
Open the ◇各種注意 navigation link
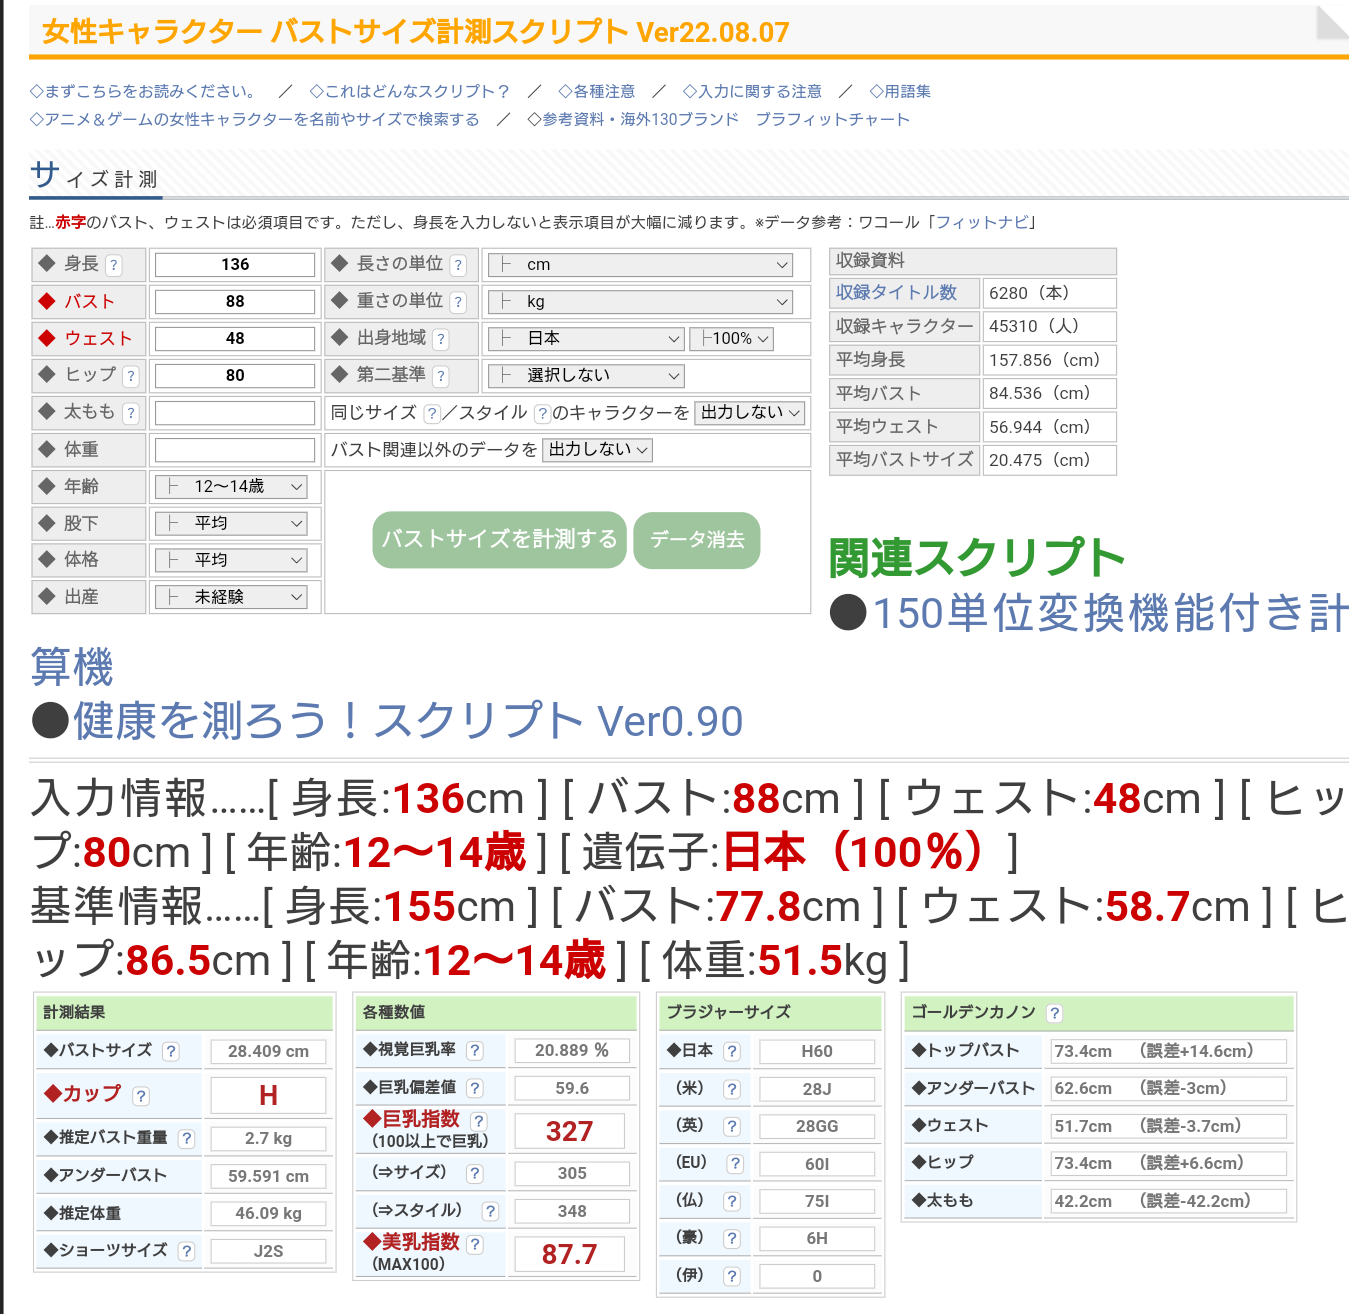596,91
